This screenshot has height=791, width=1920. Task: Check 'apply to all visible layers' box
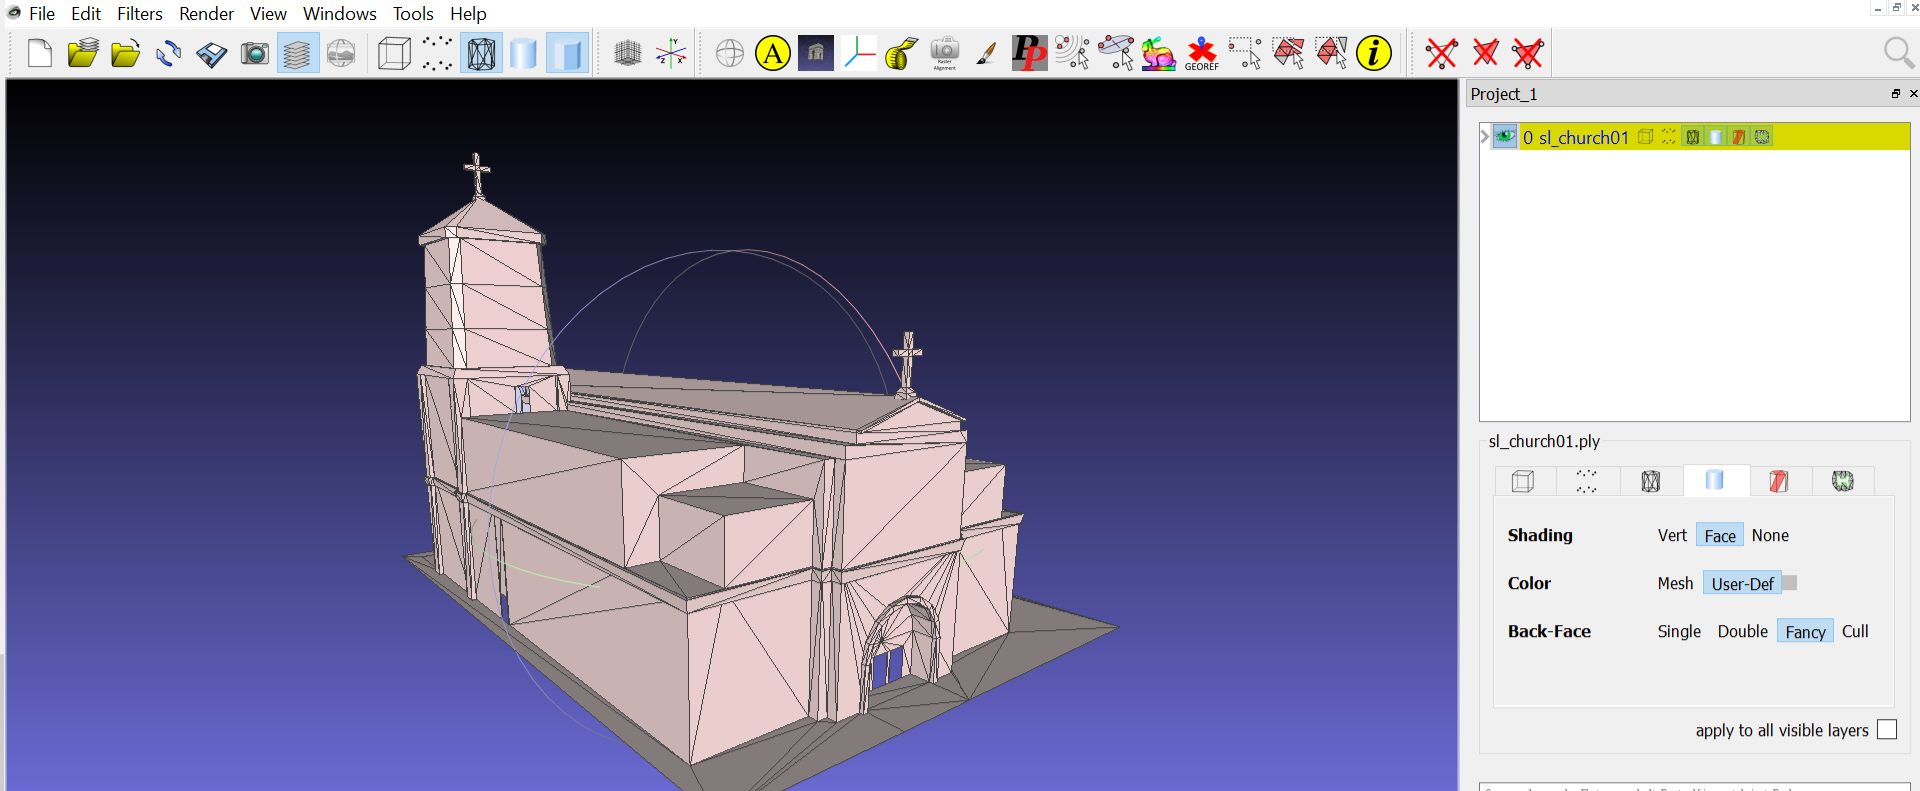tap(1886, 730)
